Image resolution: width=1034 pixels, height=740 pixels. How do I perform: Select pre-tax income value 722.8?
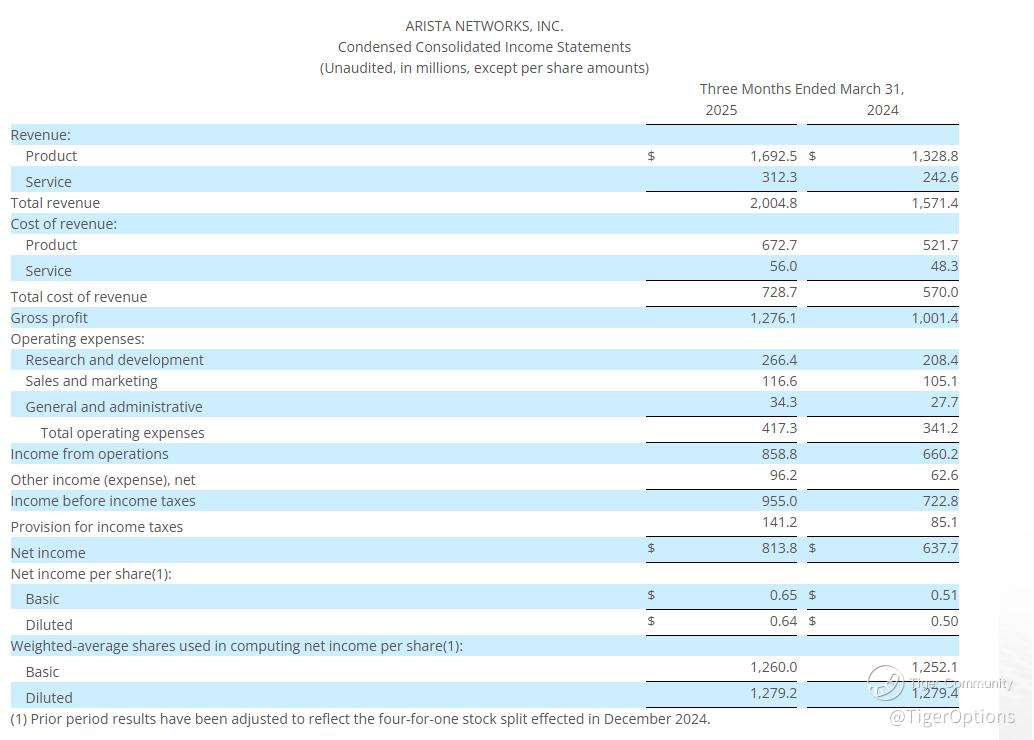click(940, 501)
